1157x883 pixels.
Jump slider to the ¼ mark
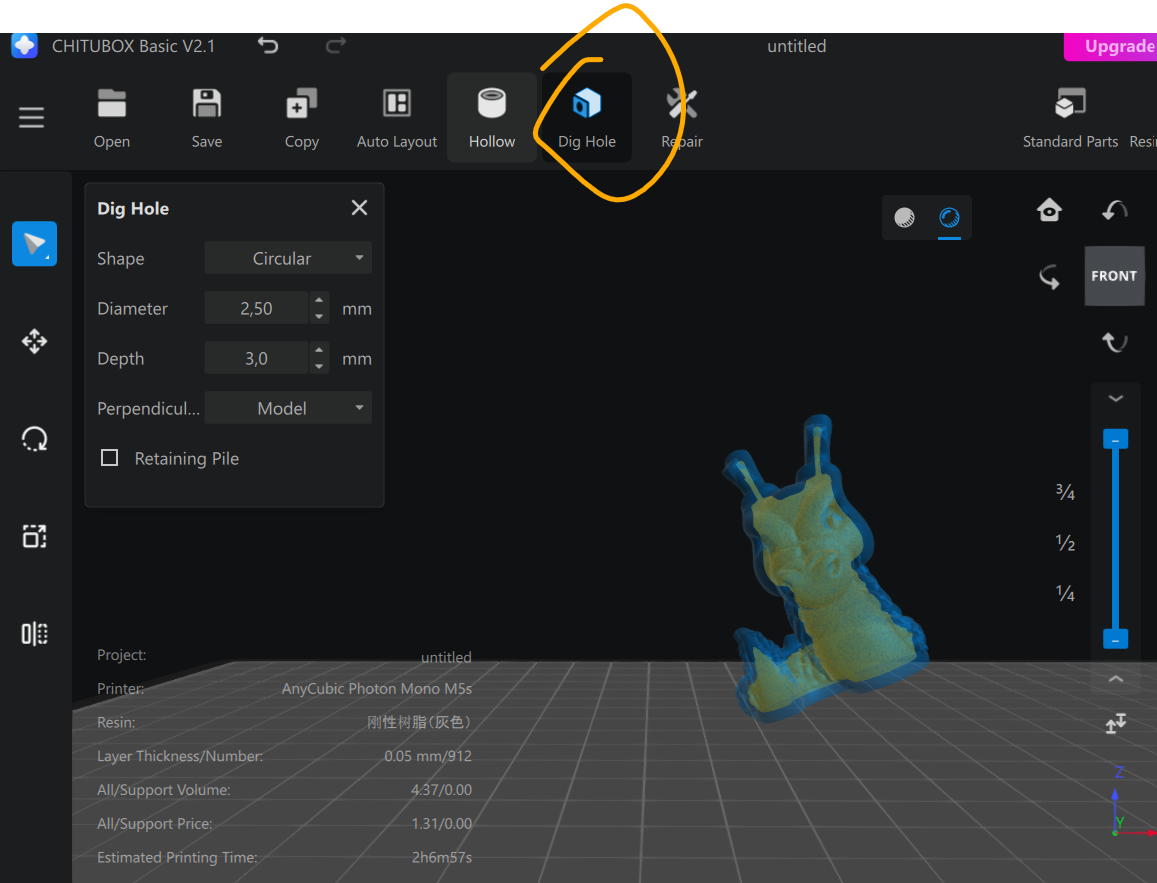[x=1065, y=593]
